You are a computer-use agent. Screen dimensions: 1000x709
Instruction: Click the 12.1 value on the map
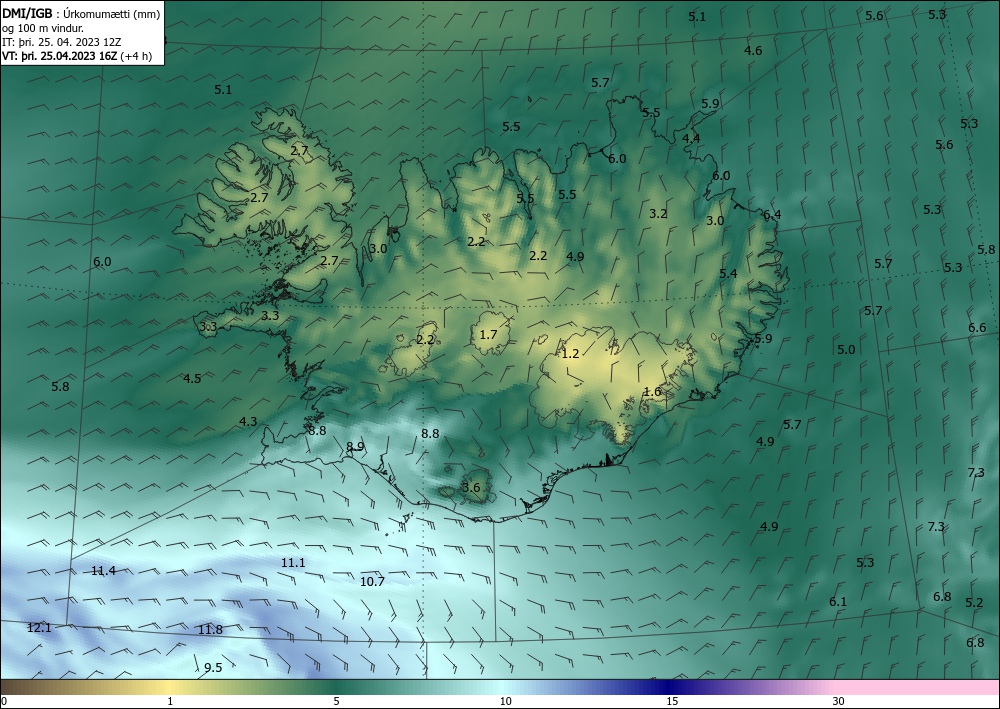(x=39, y=628)
